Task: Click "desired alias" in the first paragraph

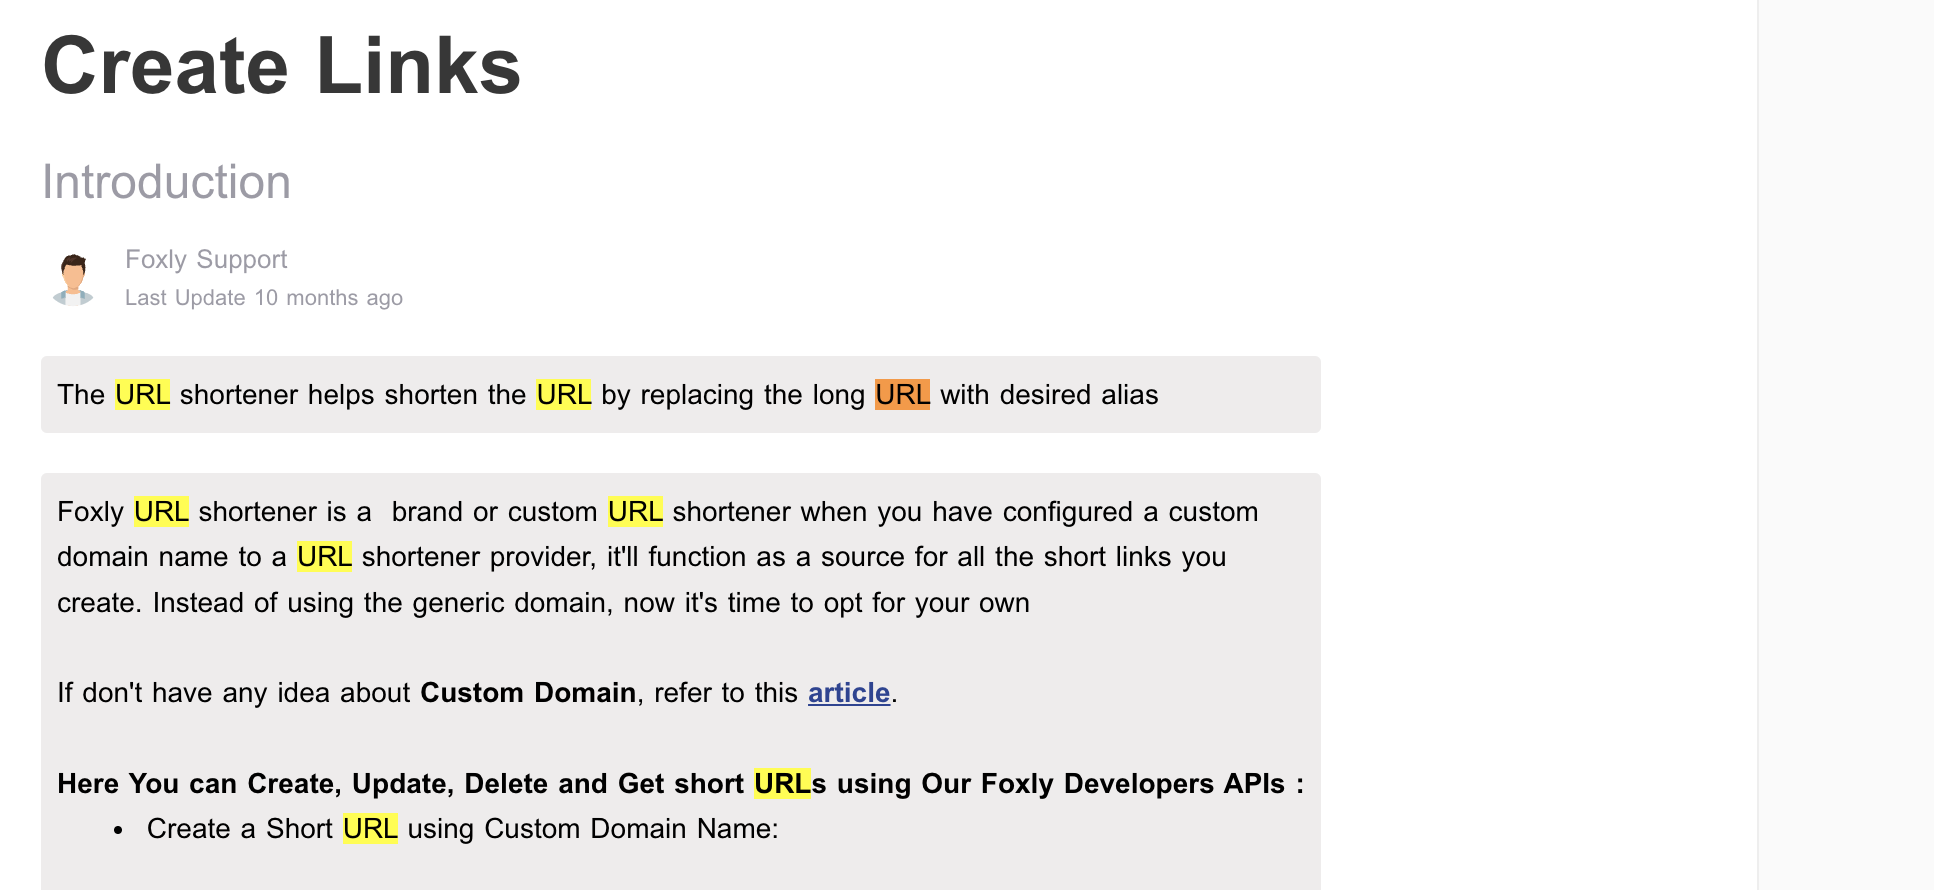Action: [x=1078, y=395]
